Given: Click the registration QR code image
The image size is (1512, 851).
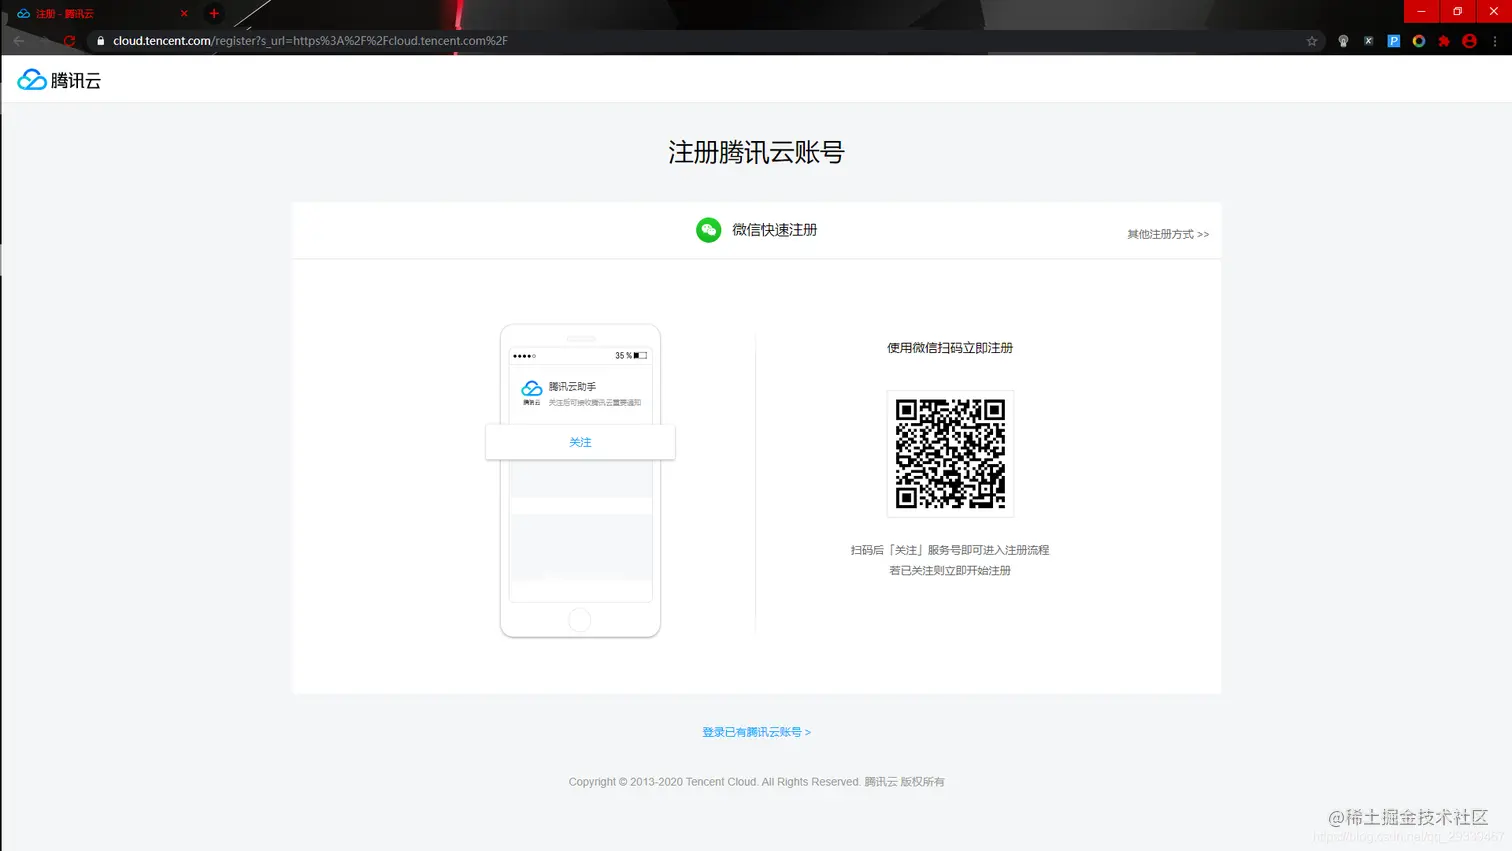Looking at the screenshot, I should point(949,453).
